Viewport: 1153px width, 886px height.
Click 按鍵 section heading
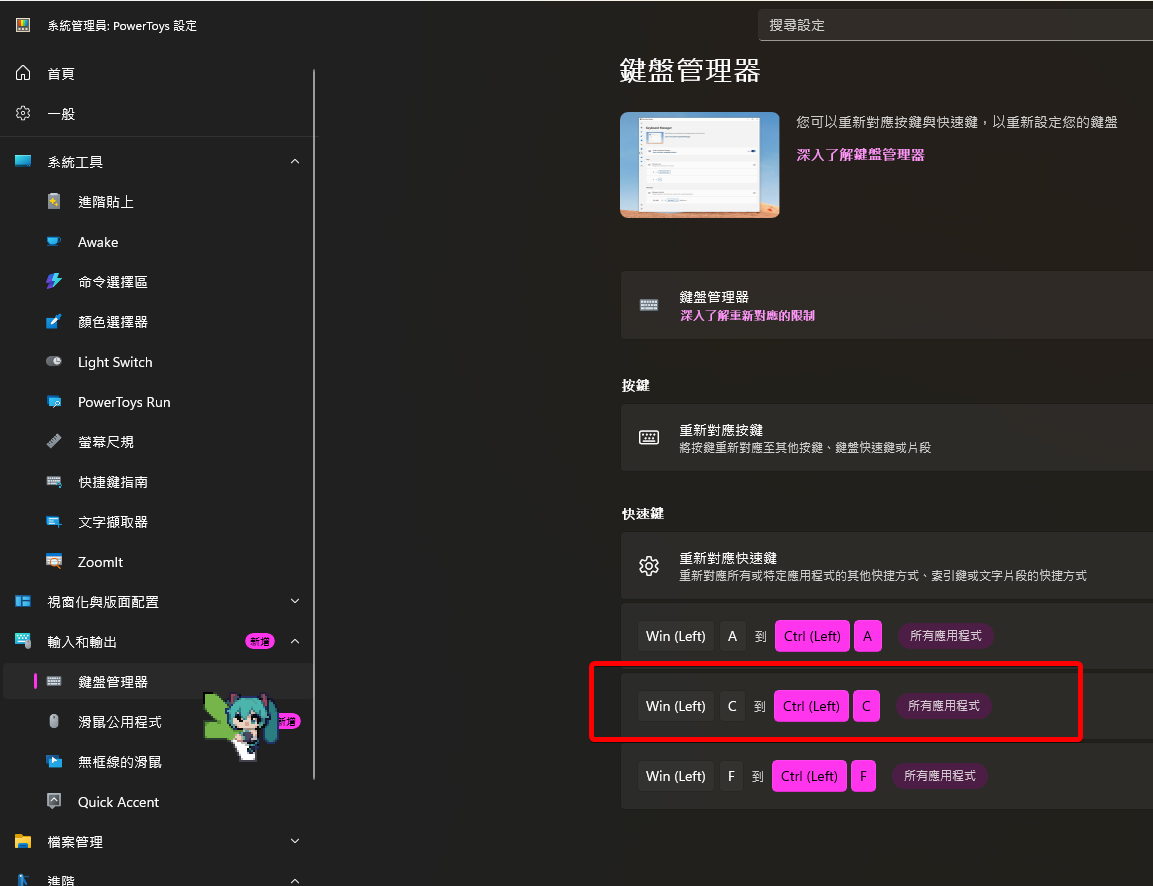(635, 385)
